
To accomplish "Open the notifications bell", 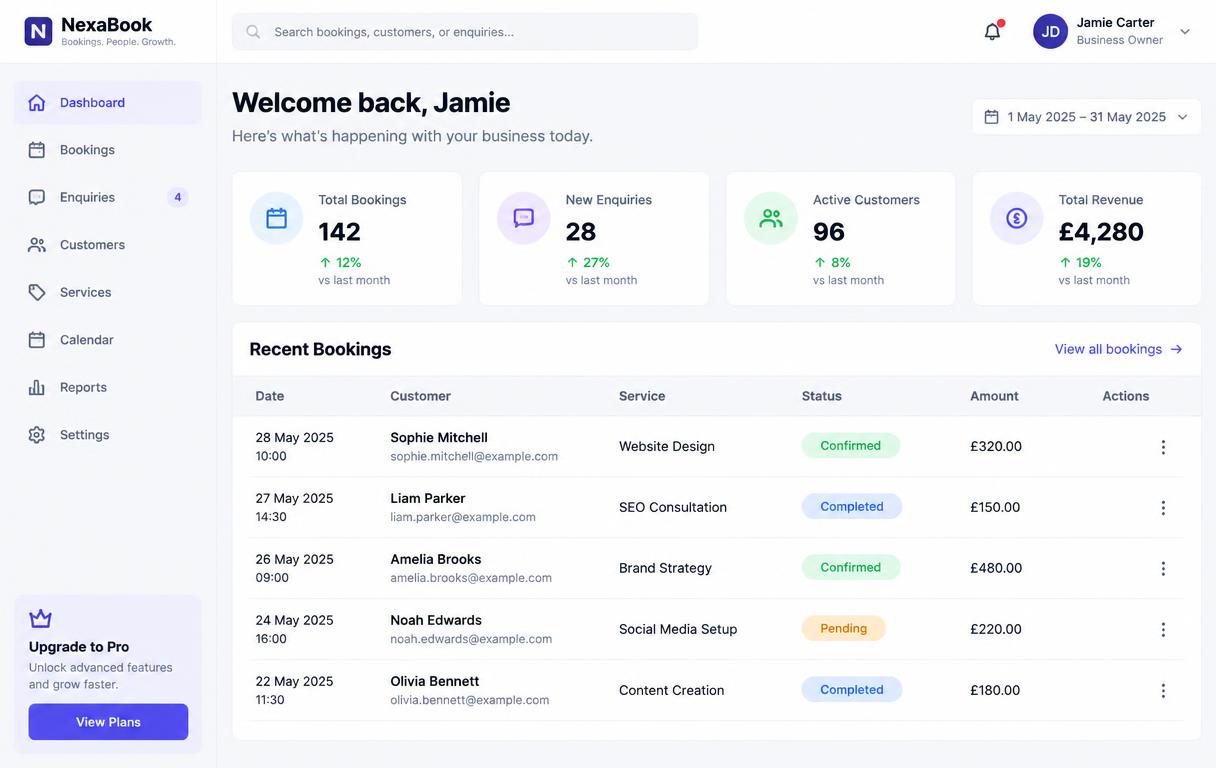I will click(x=992, y=31).
